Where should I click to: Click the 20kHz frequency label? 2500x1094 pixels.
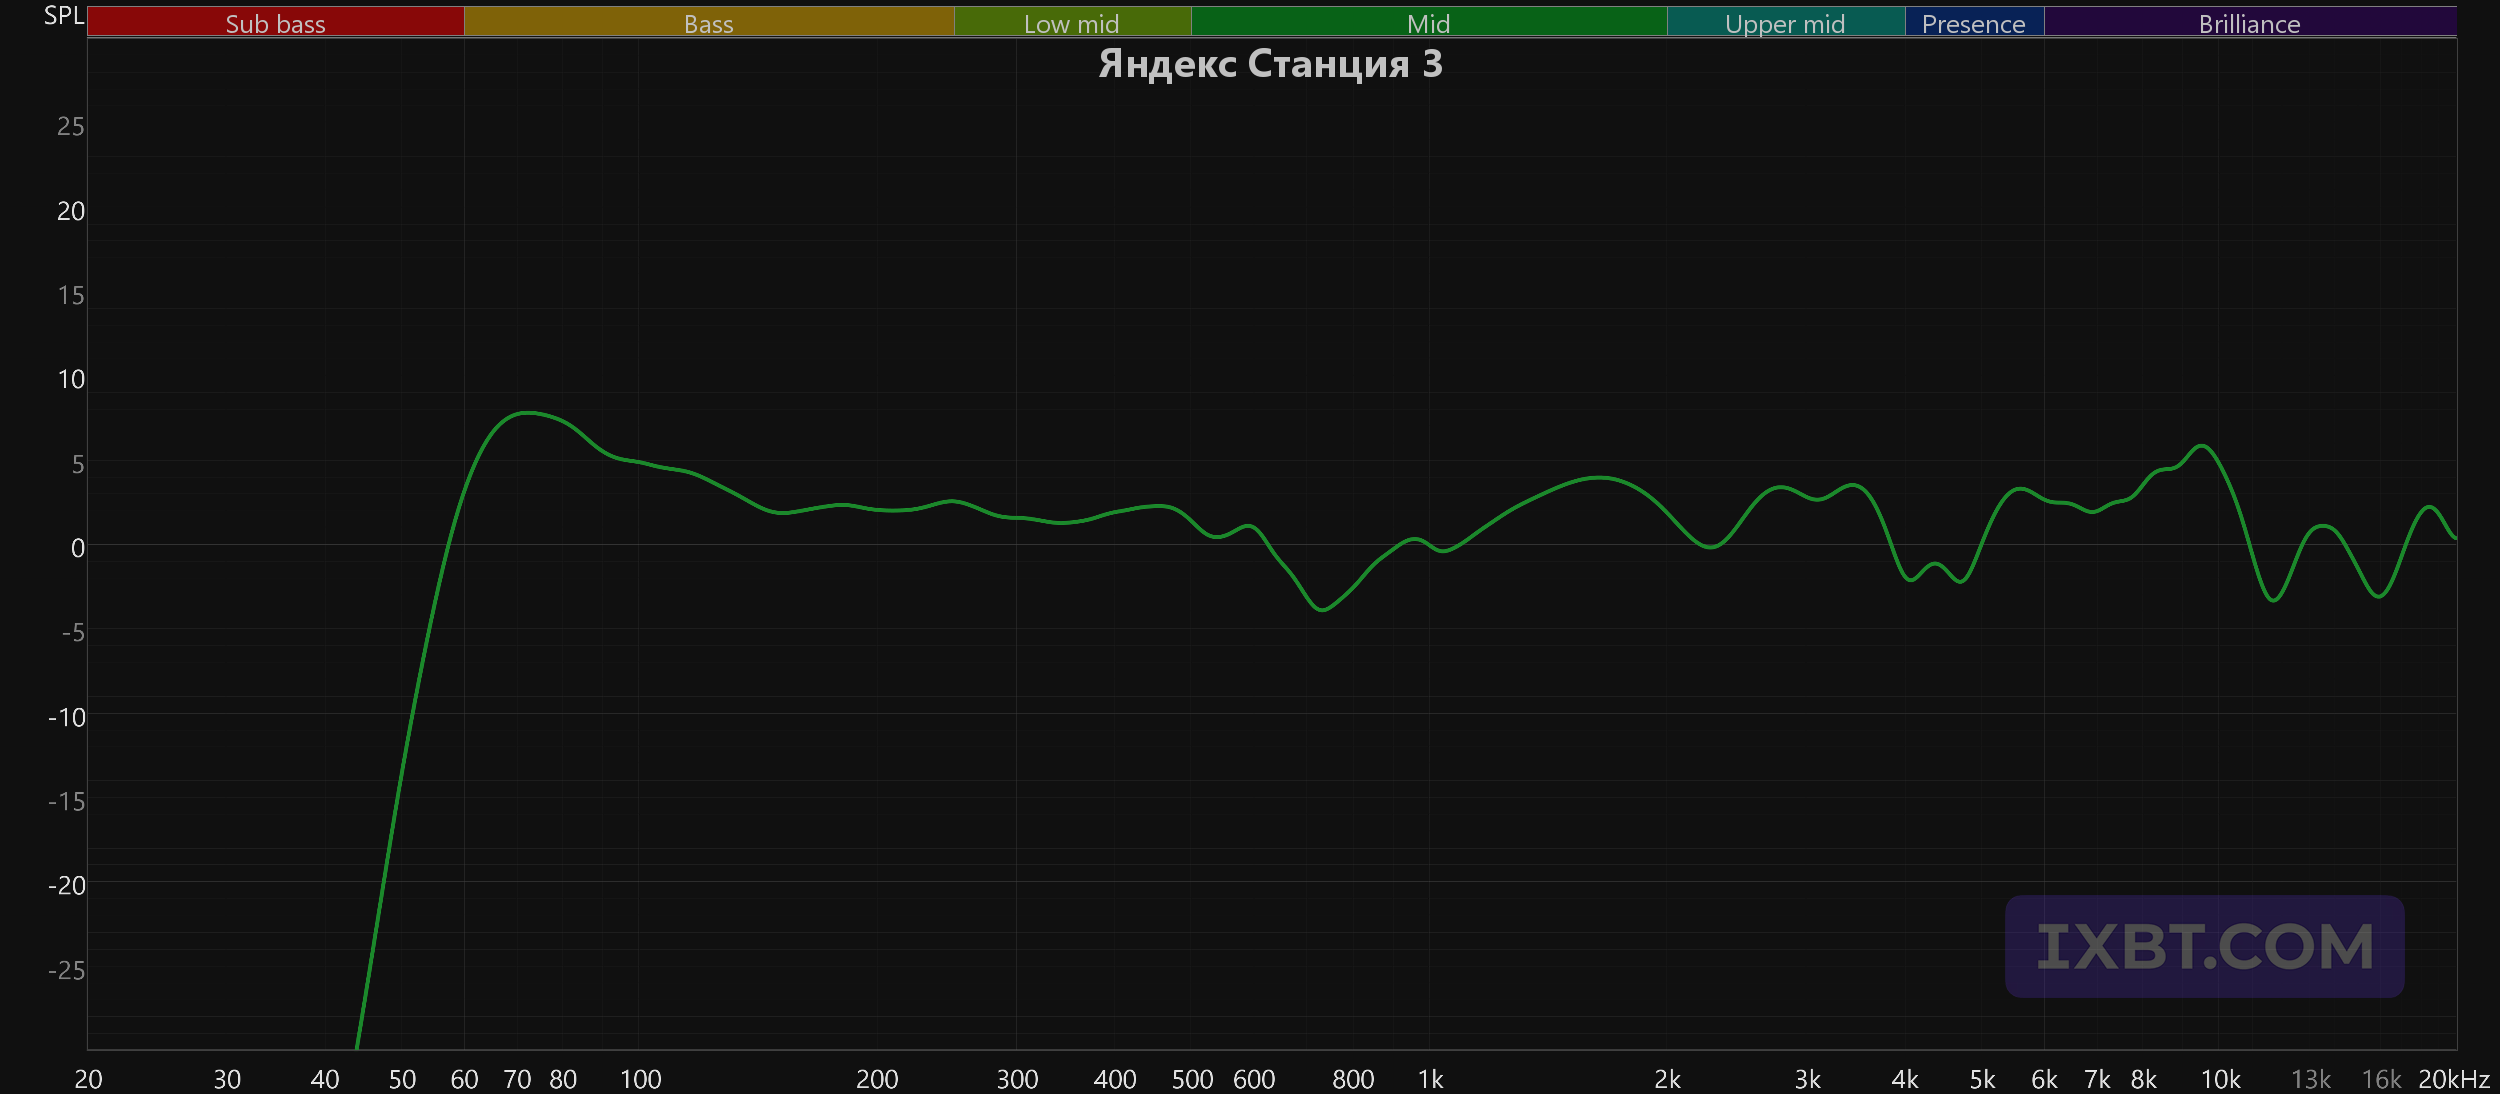coord(2454,1079)
